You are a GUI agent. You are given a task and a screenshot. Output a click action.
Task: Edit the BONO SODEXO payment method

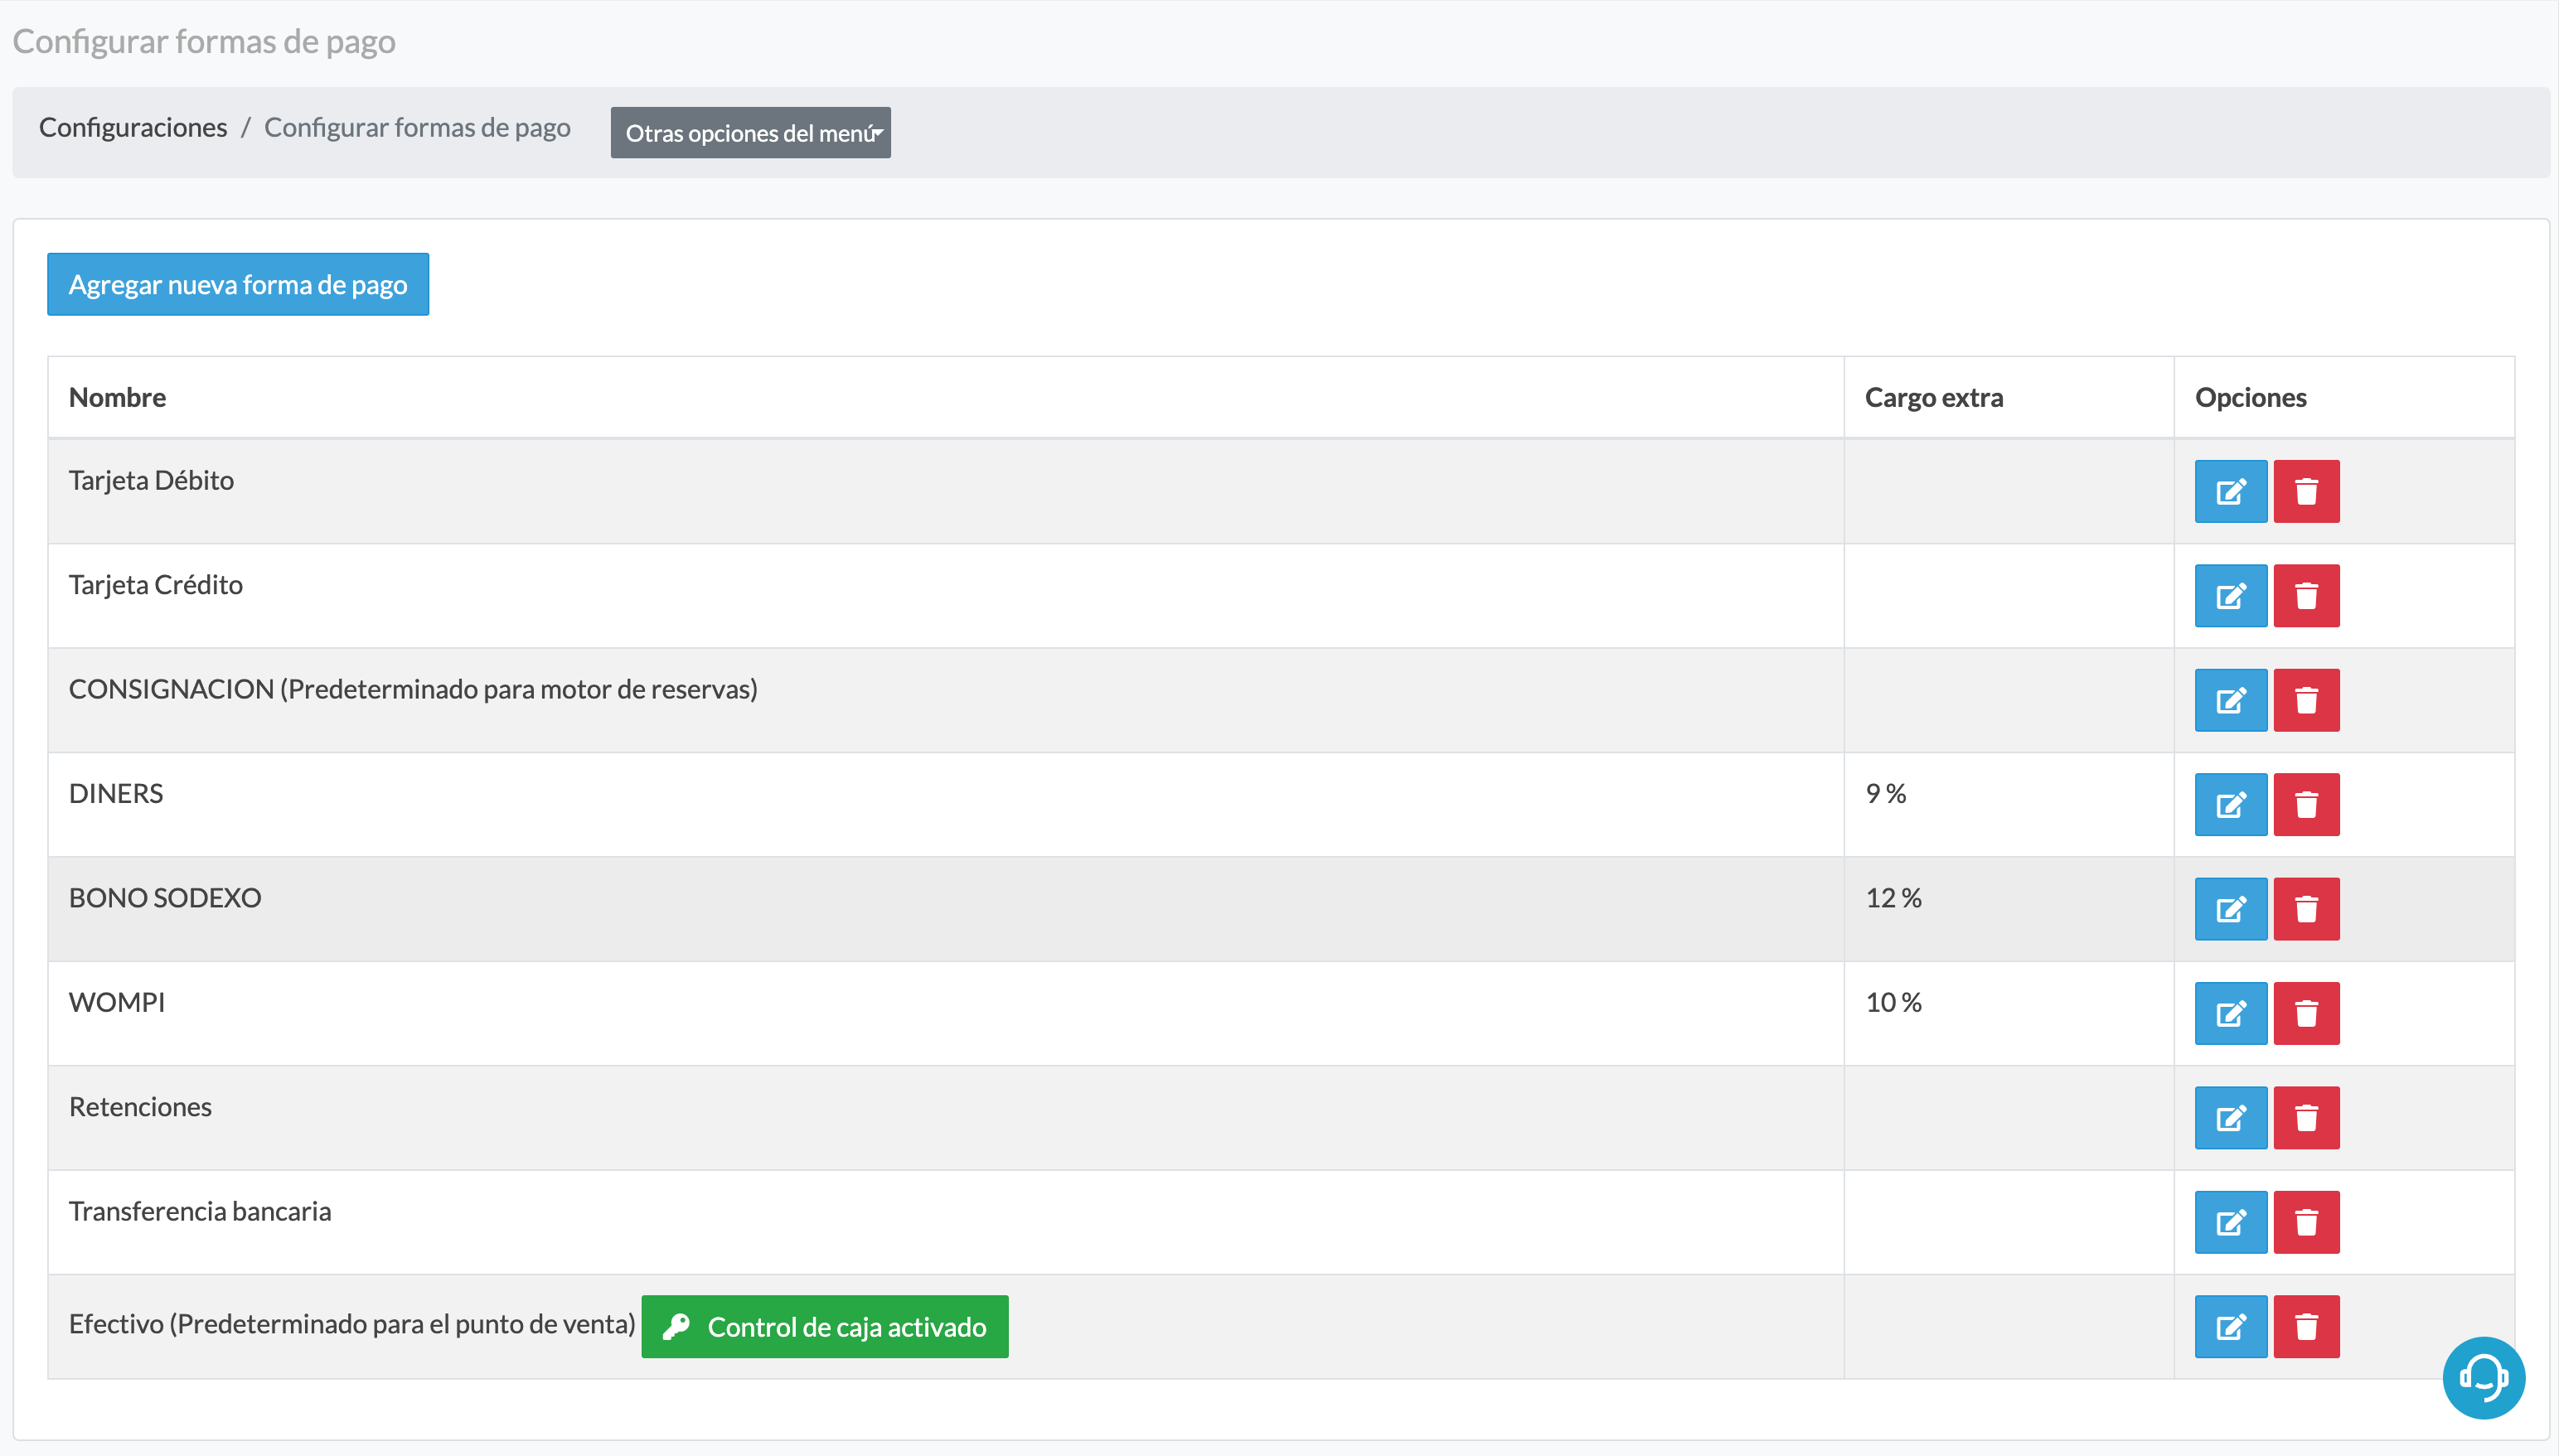2230,909
